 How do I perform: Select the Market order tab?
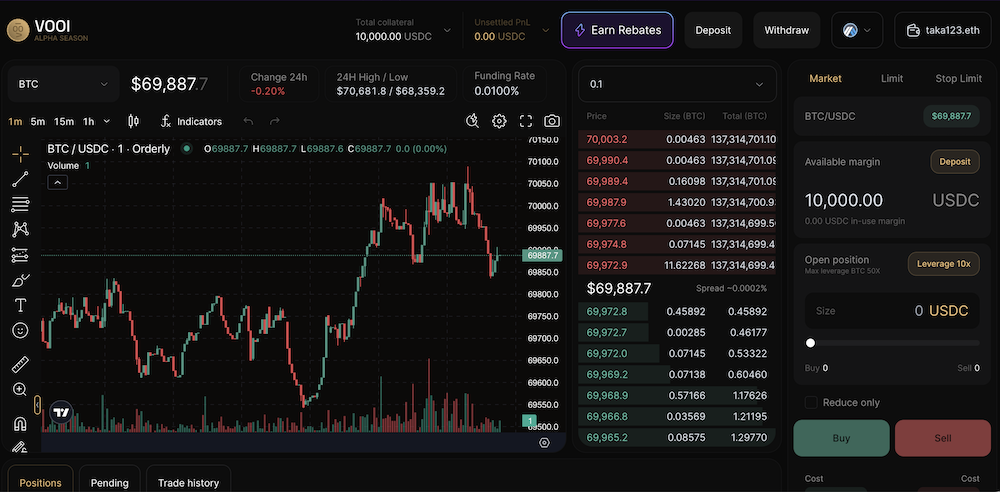[x=825, y=78]
